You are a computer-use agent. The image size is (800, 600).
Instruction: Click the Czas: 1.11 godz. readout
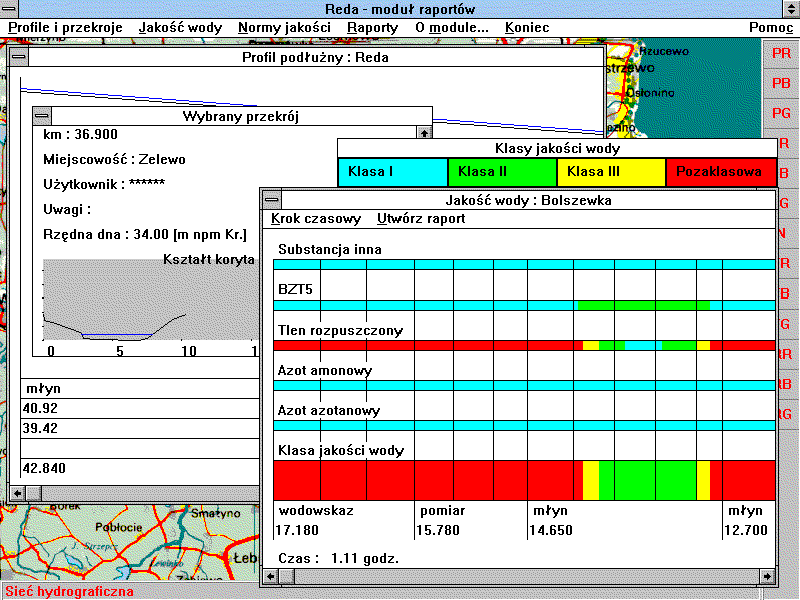(338, 559)
